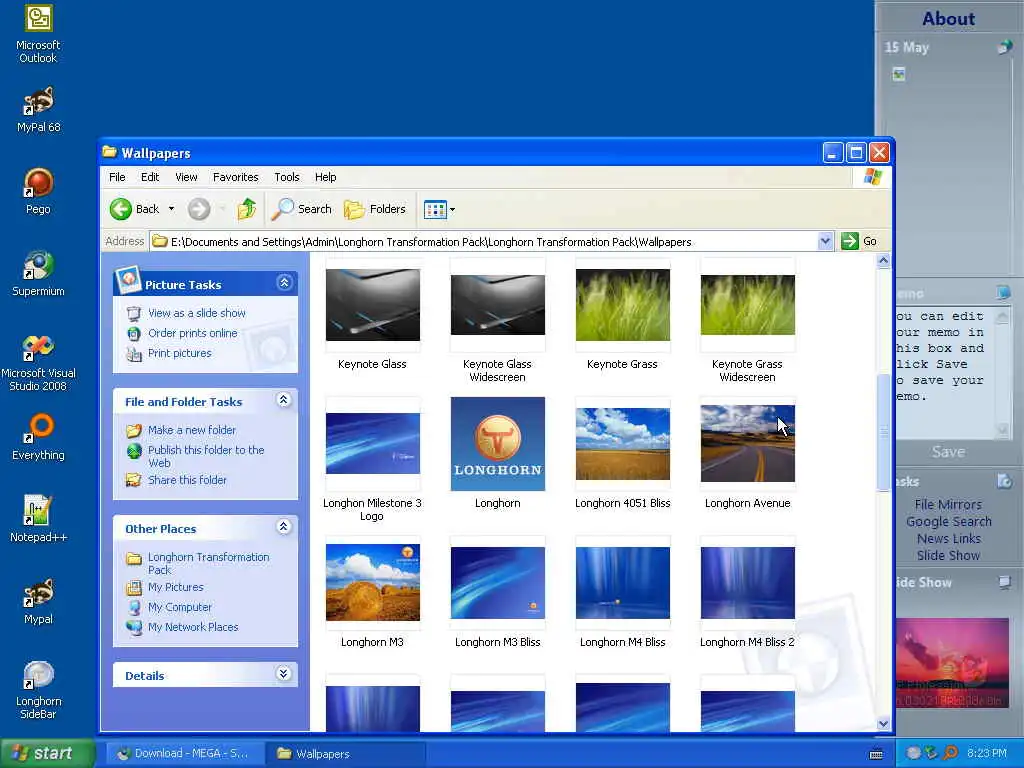Image resolution: width=1024 pixels, height=768 pixels.
Task: Collapse File and Folder Tasks panel
Action: pyautogui.click(x=284, y=400)
